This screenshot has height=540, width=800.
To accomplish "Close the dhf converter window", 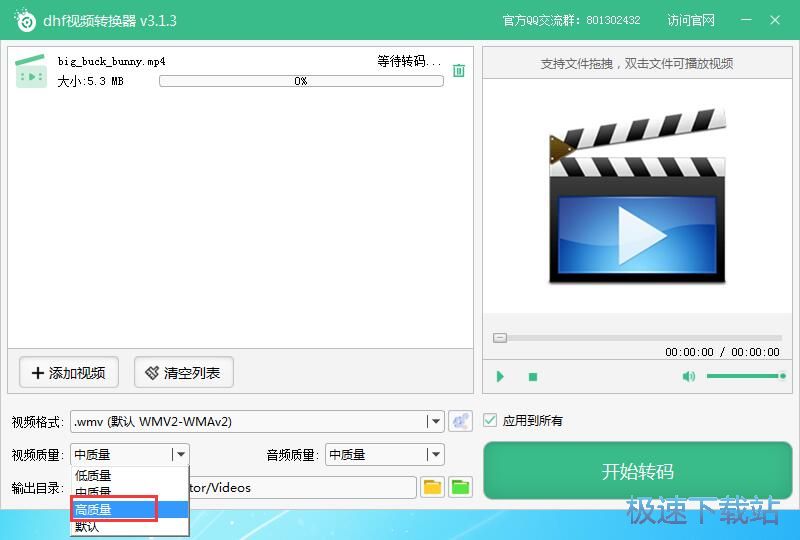I will 775,20.
